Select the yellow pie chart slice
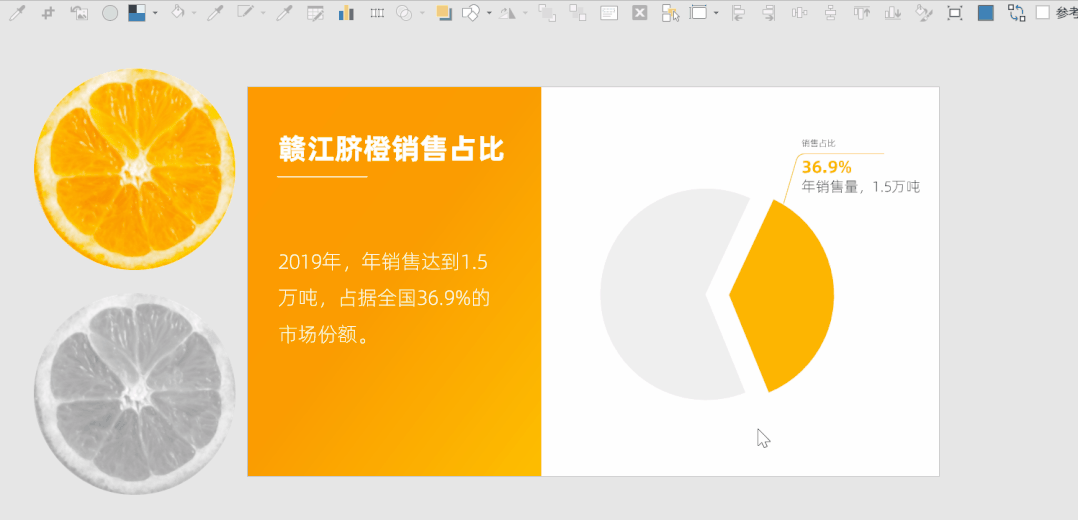This screenshot has height=520, width=1078. [x=782, y=296]
